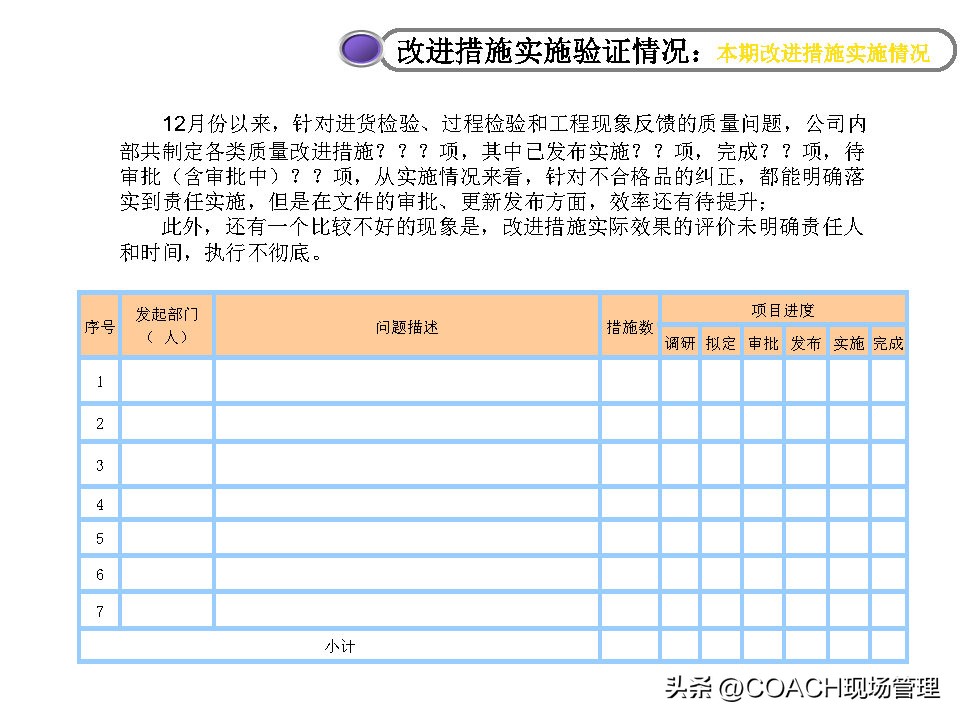The height and width of the screenshot is (720, 960).
Task: Select the 审批 progress header cell
Action: point(762,342)
